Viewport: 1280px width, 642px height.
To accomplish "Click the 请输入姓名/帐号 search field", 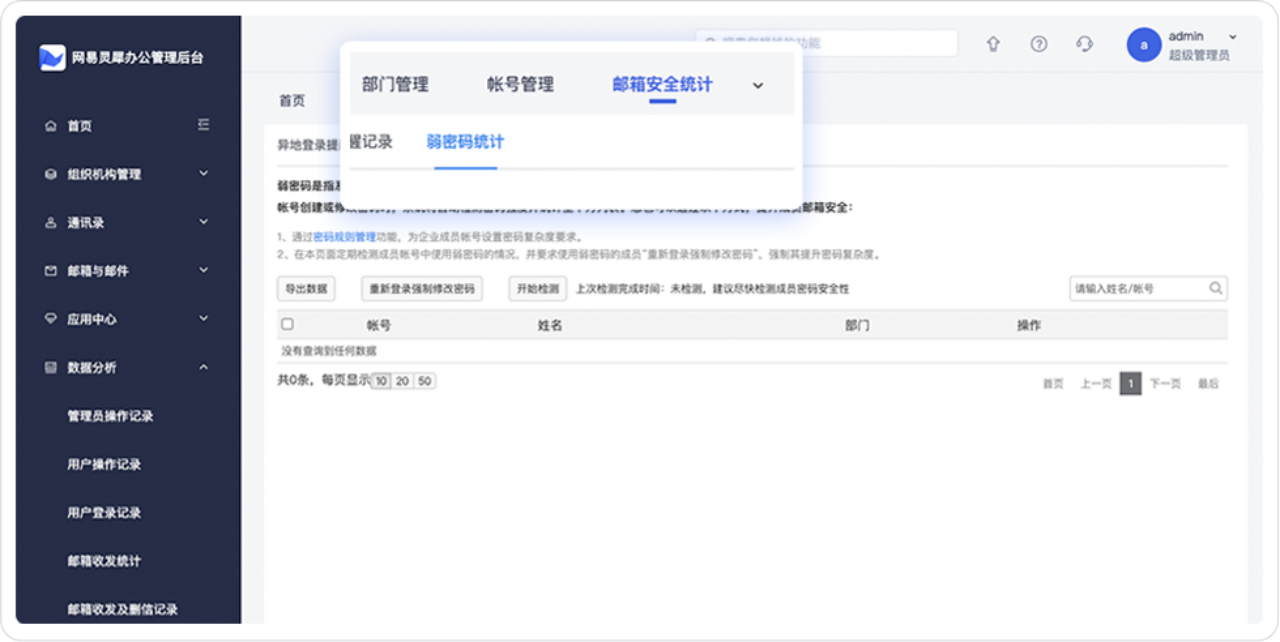I will point(1137,288).
